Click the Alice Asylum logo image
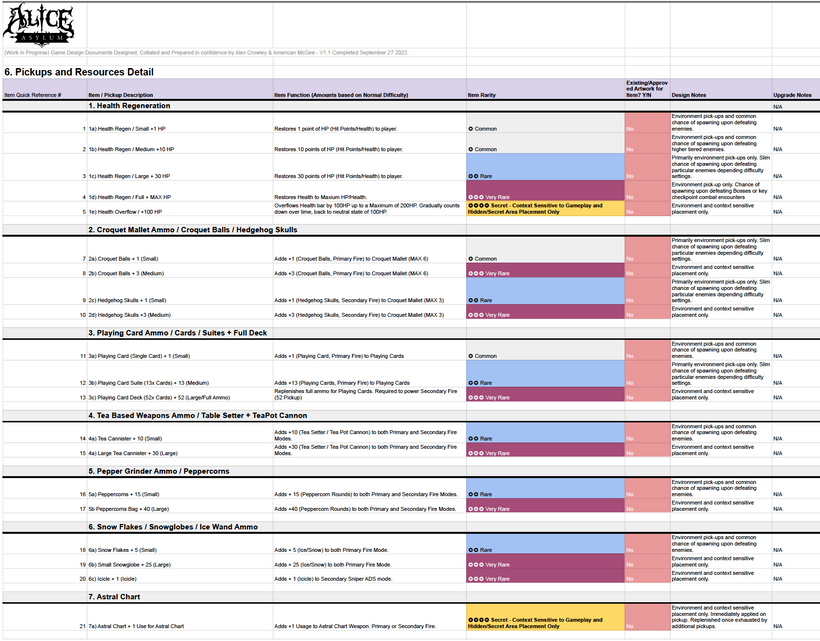Screen dimensions: 820x641 (39, 25)
